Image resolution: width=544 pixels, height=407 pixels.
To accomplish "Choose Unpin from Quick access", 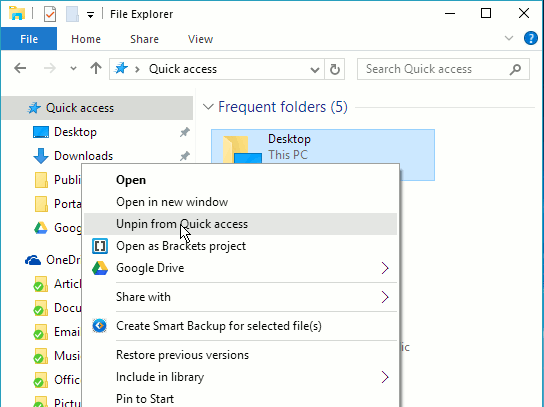I will (240, 224).
